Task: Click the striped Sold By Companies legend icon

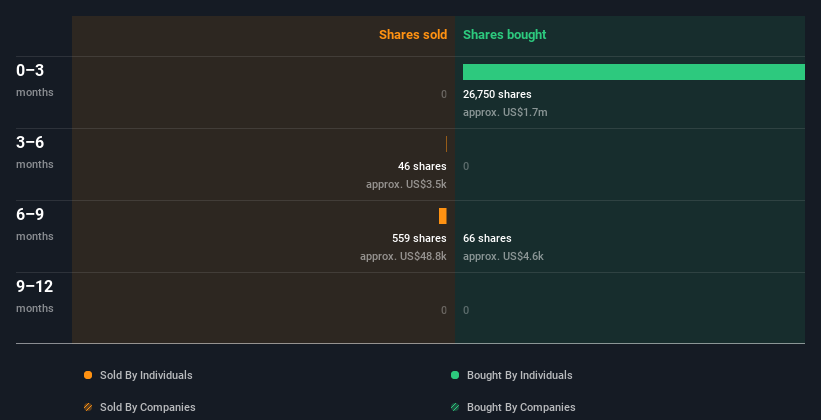Action: (x=88, y=407)
